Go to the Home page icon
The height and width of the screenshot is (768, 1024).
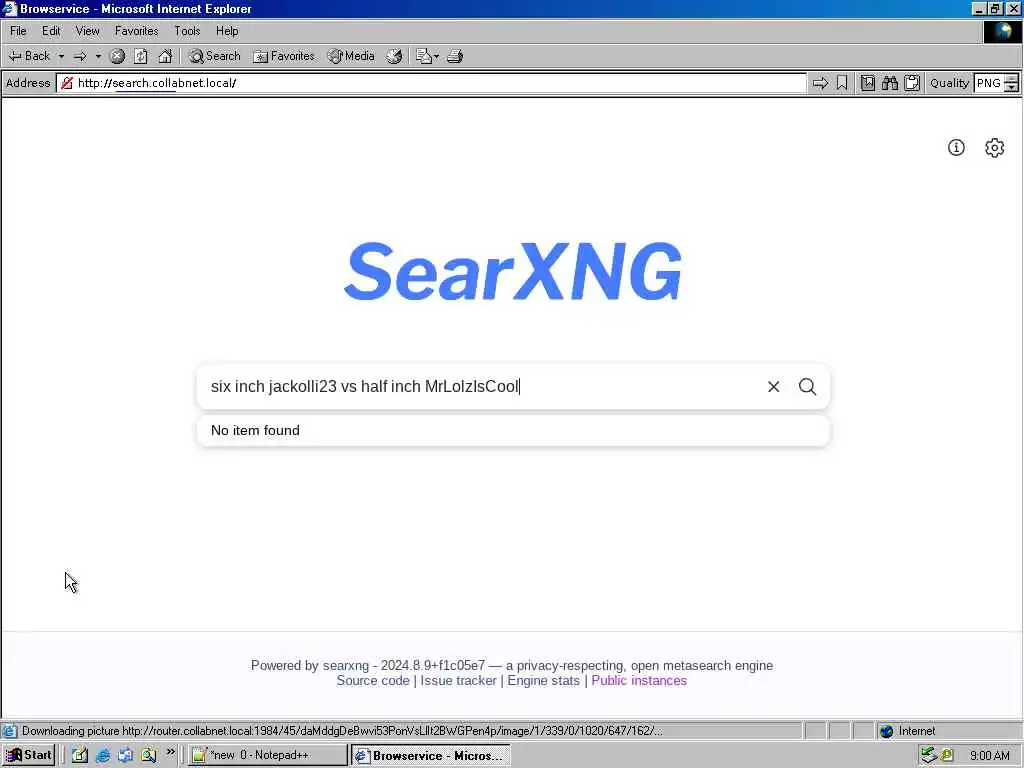click(x=165, y=56)
